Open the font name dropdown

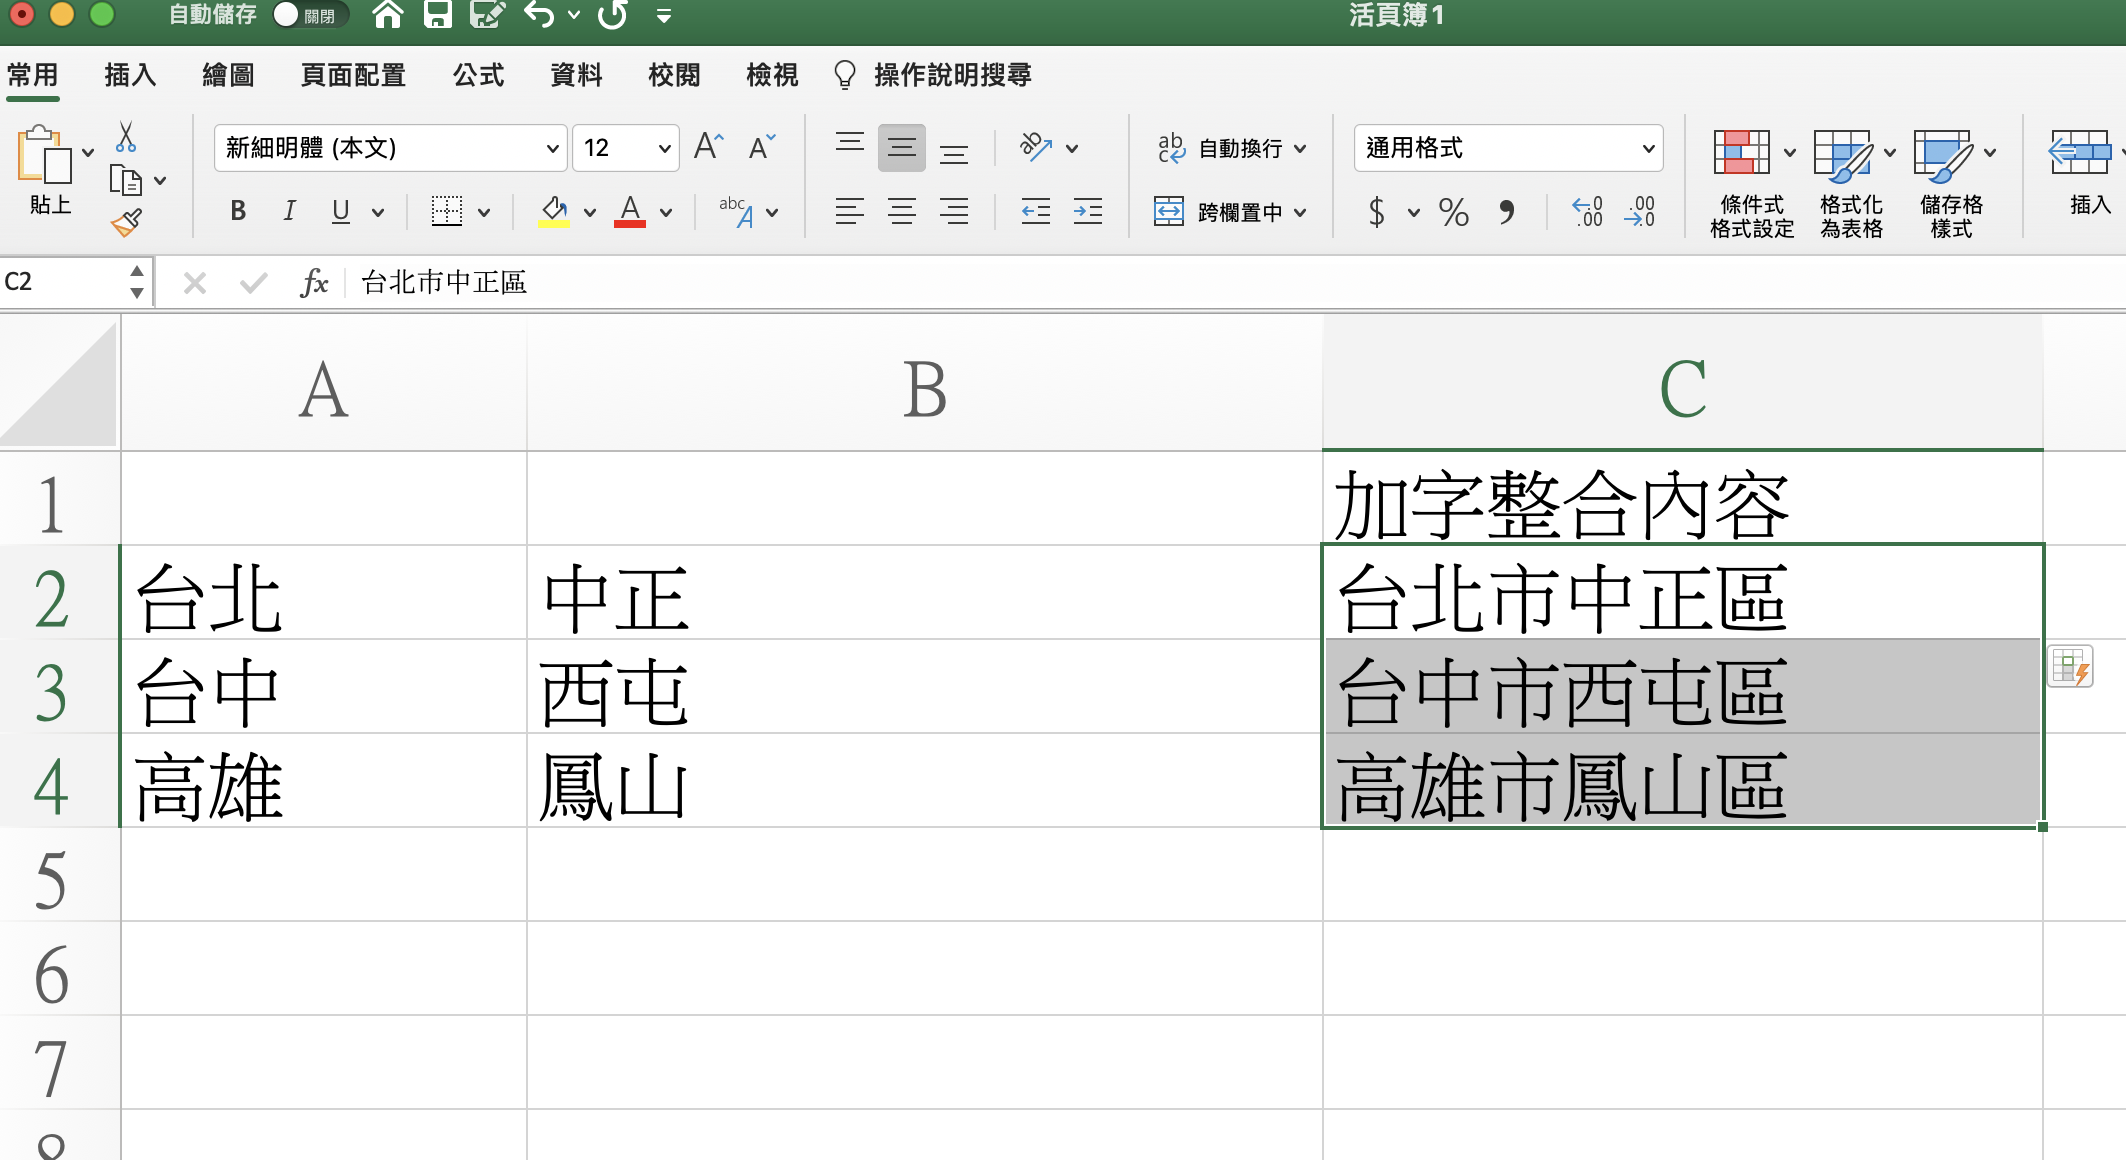(x=552, y=148)
